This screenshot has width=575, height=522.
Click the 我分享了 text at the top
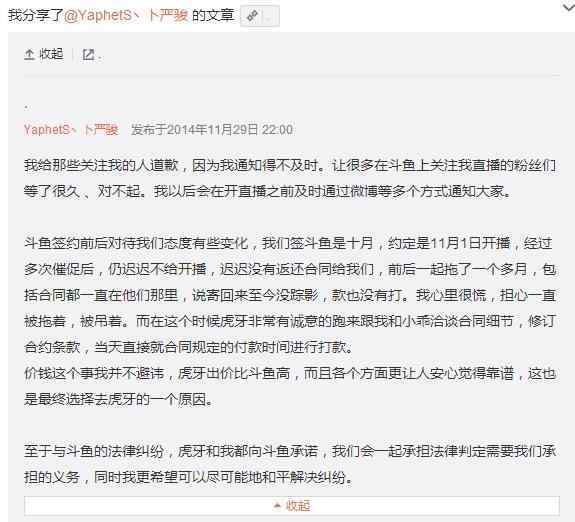36,15
